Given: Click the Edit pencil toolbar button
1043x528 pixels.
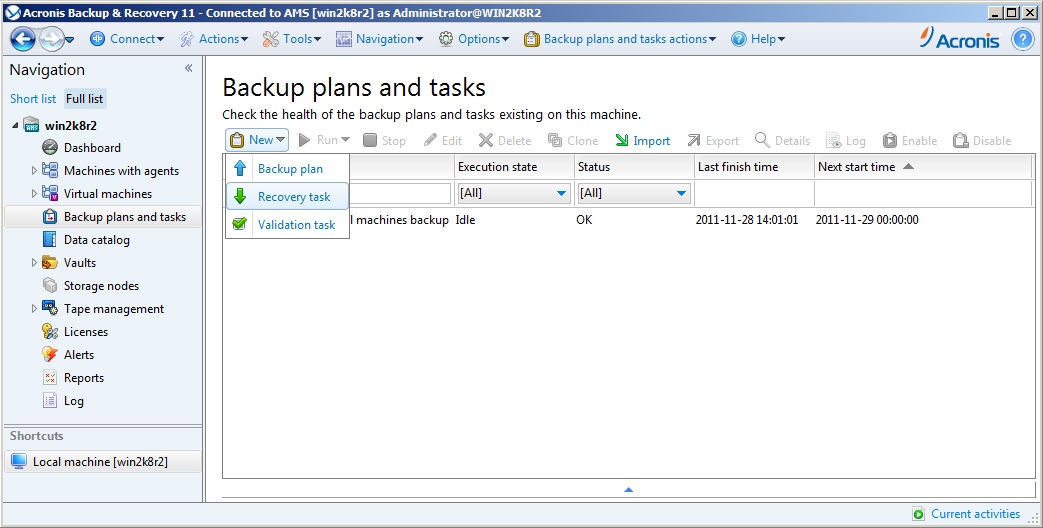Looking at the screenshot, I should (x=443, y=140).
